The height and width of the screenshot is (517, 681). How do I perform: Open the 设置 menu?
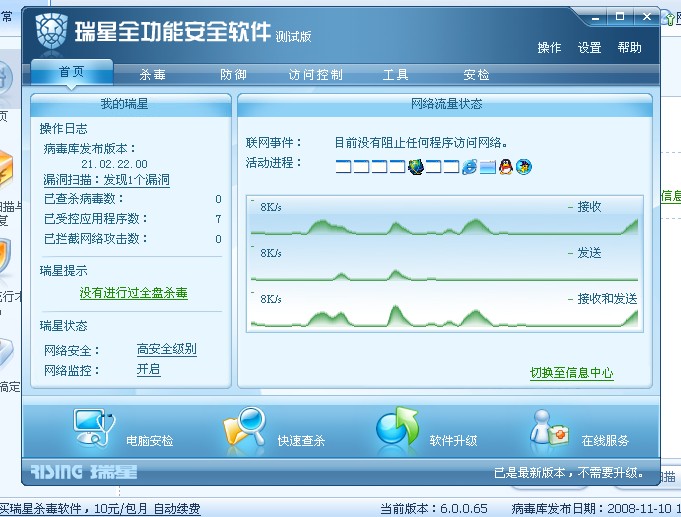point(589,47)
